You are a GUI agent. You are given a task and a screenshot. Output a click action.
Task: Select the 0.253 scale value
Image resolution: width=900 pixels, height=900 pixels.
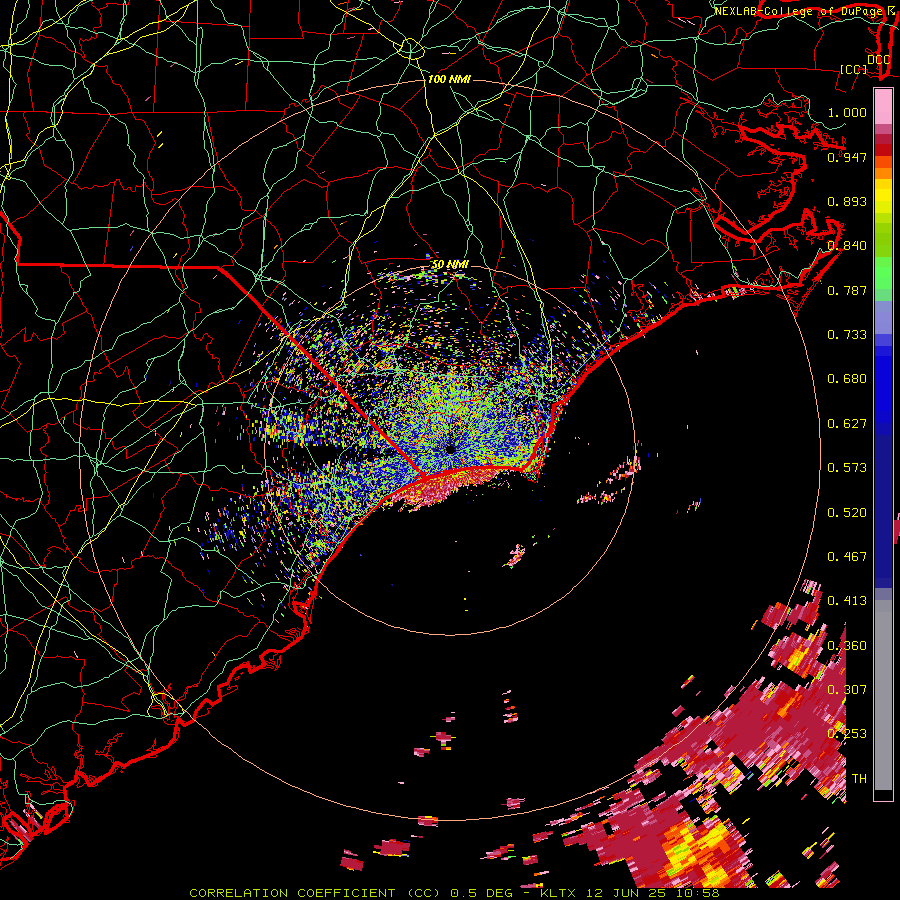847,734
